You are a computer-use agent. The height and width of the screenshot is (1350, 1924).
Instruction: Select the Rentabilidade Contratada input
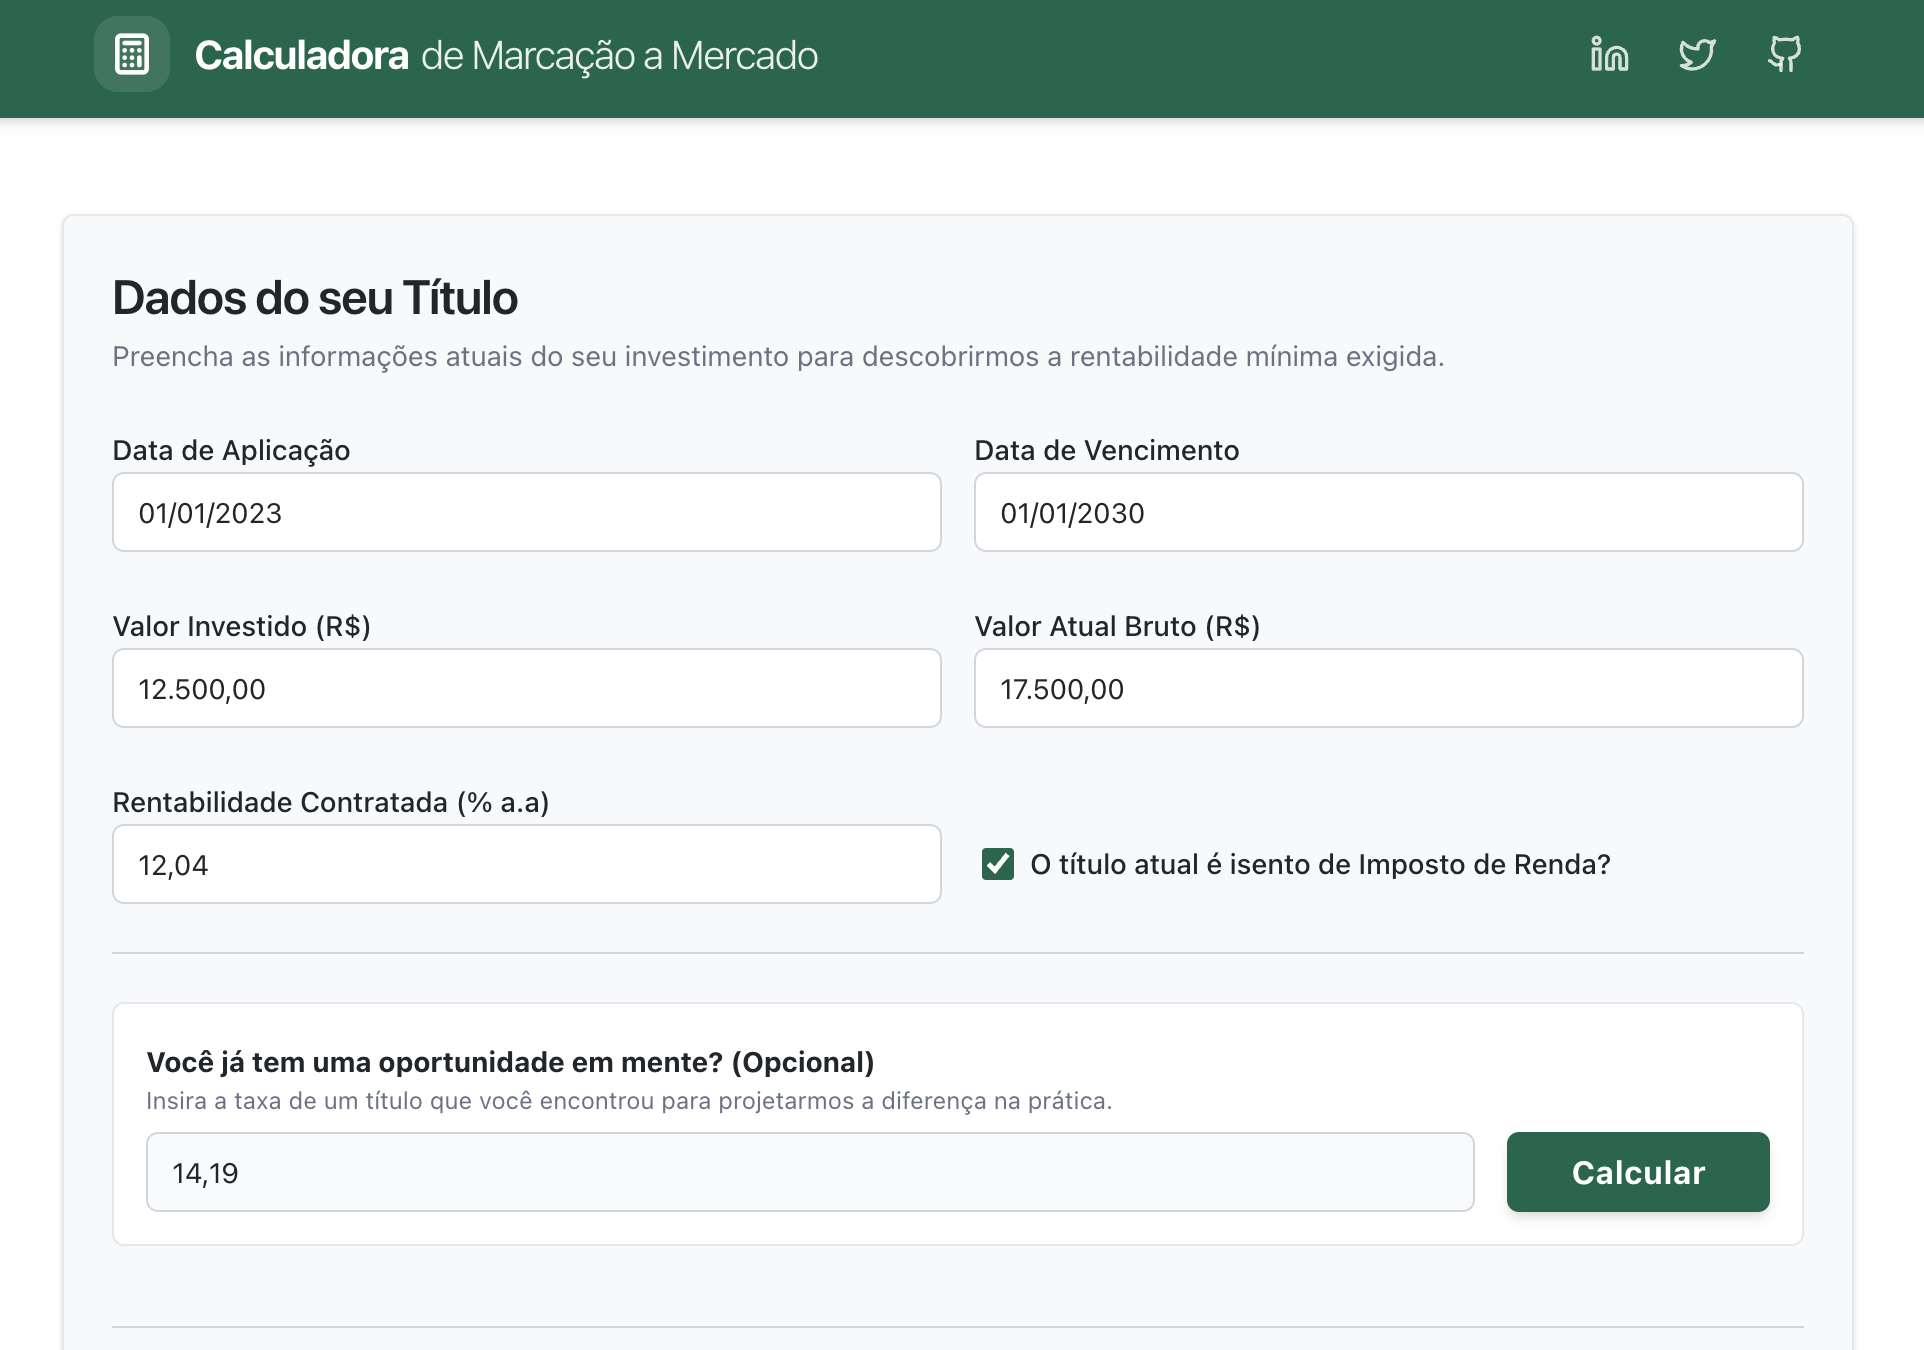point(526,864)
